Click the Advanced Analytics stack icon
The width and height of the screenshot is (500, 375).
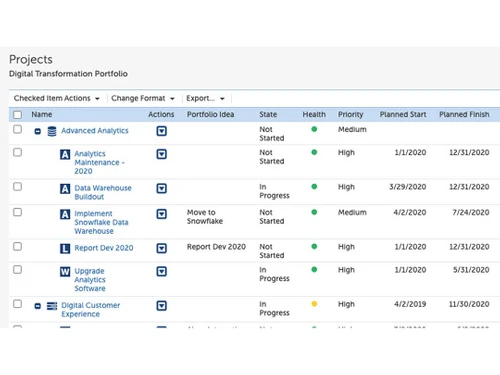pyautogui.click(x=52, y=131)
